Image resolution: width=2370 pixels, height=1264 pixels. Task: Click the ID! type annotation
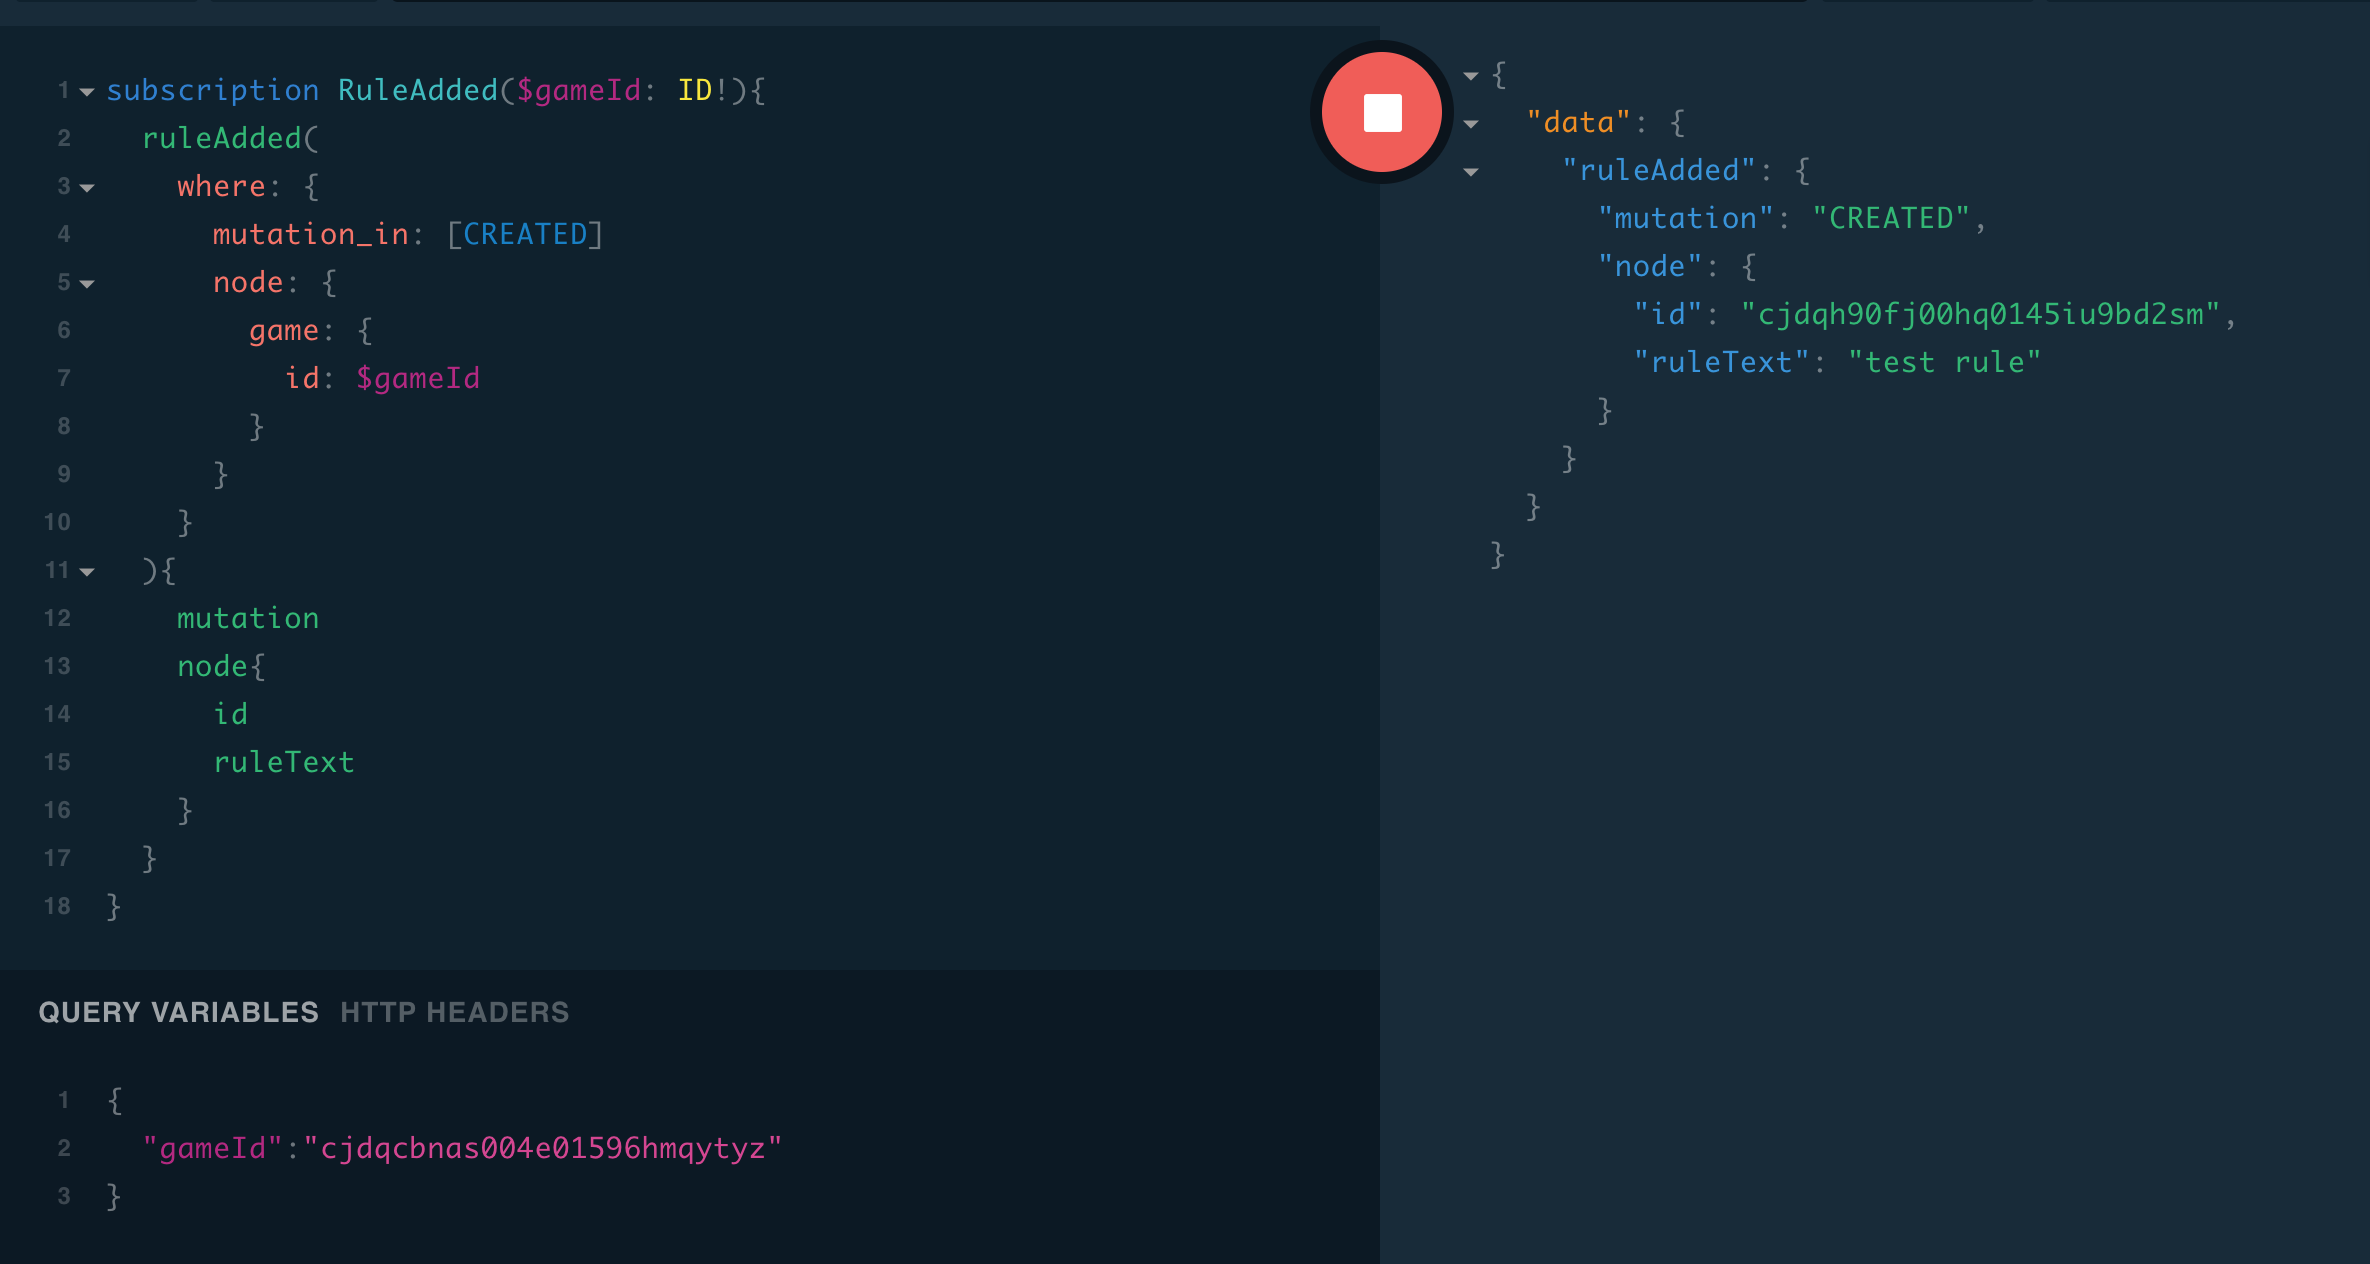click(702, 90)
